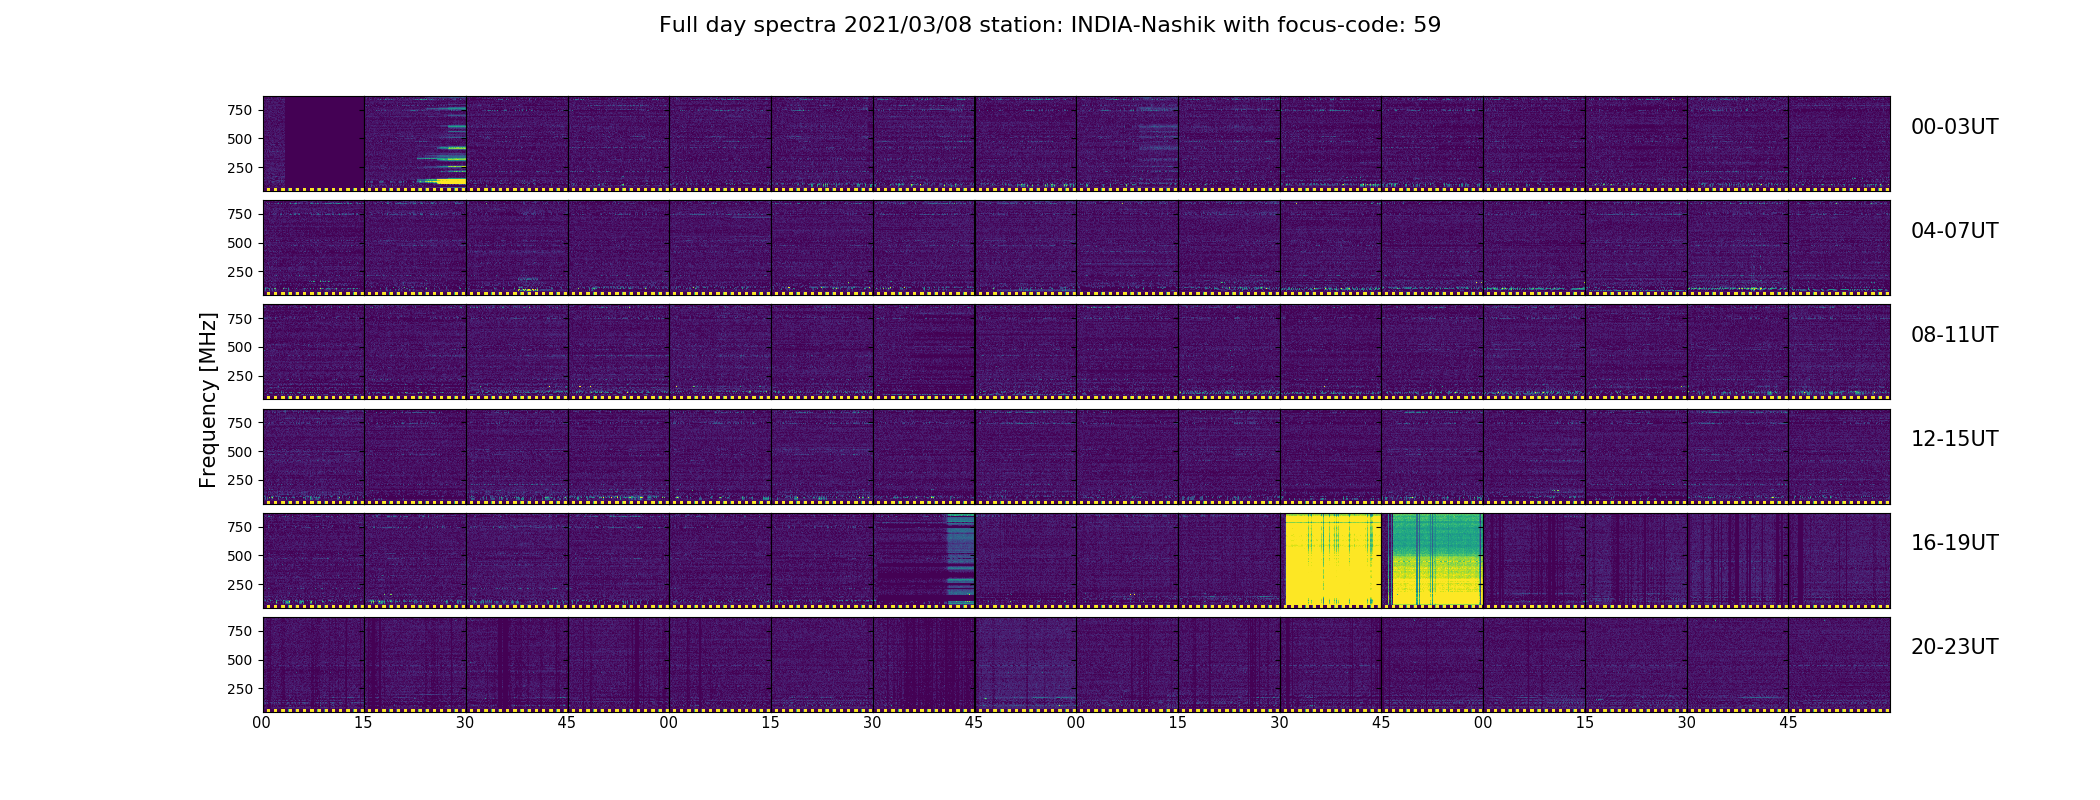Screen dimensions: 2100x800
Task: Select the "04-07UT" row label
Action: coord(1954,231)
